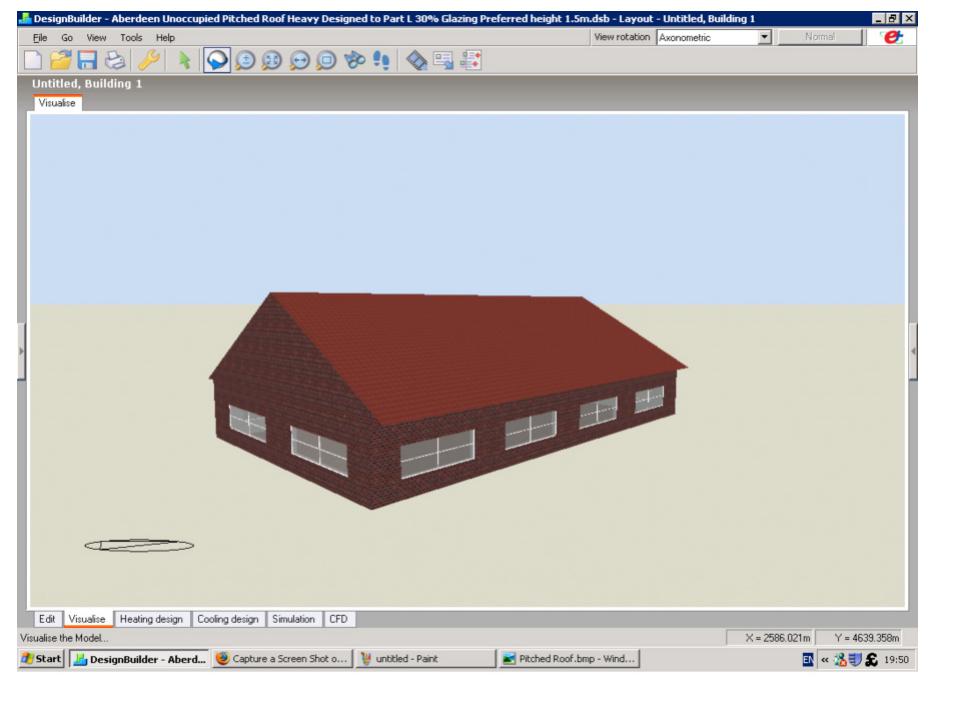Click the X coordinate readout in status bar

tap(771, 638)
